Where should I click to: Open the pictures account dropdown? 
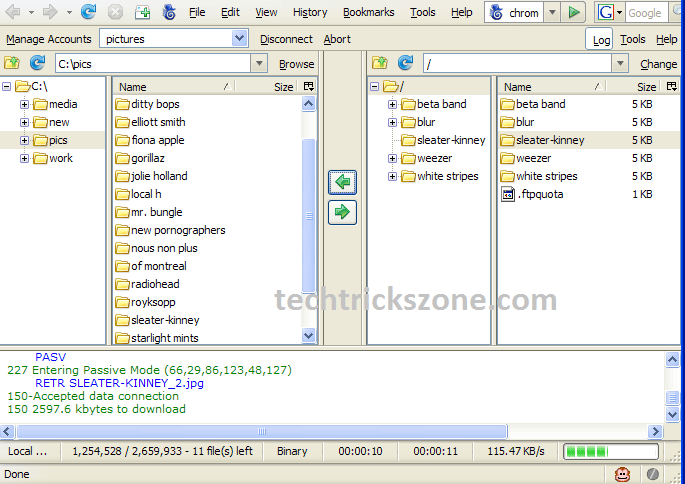[239, 39]
